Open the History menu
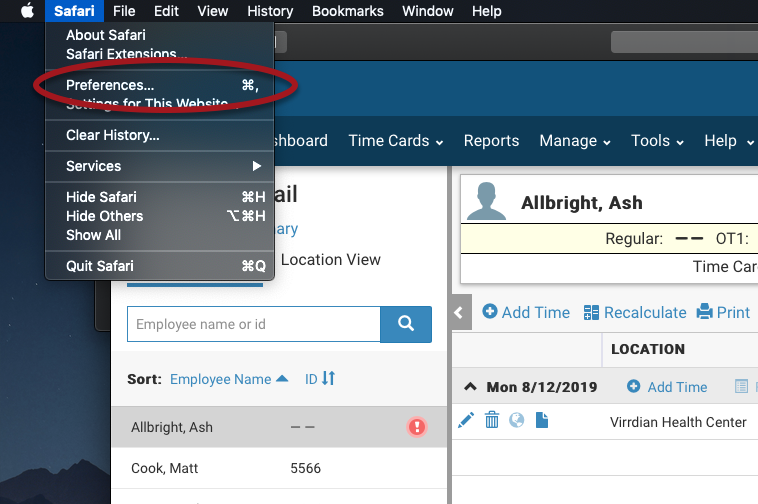The width and height of the screenshot is (758, 504). click(x=270, y=11)
